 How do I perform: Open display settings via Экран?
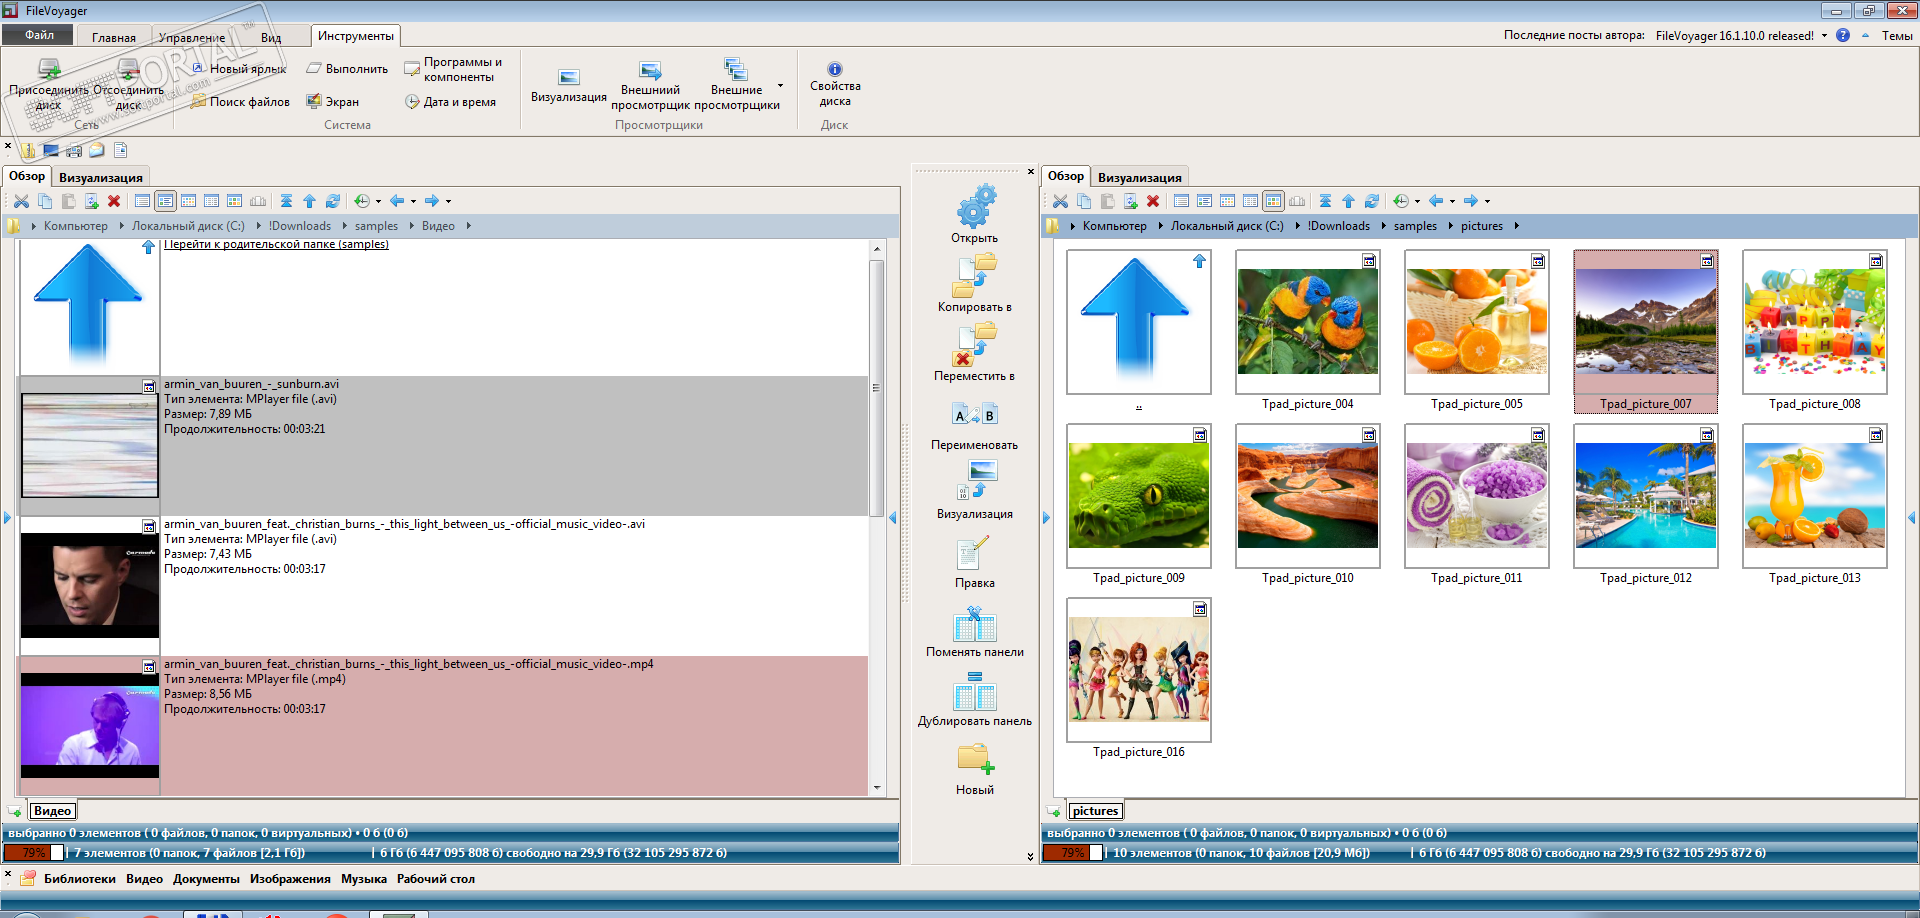[333, 102]
